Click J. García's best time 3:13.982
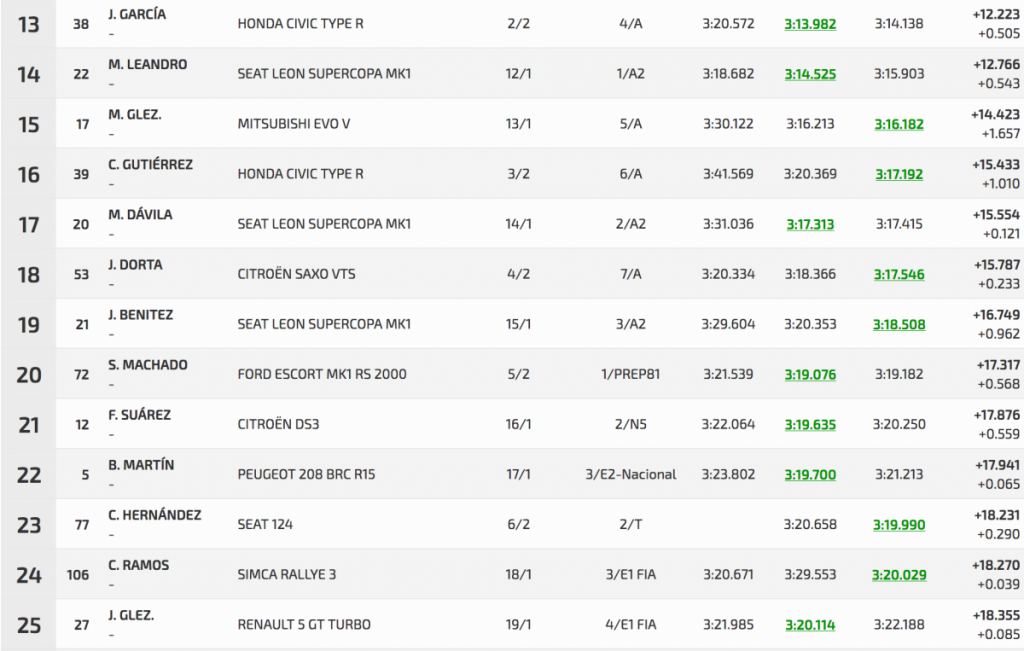 [809, 24]
